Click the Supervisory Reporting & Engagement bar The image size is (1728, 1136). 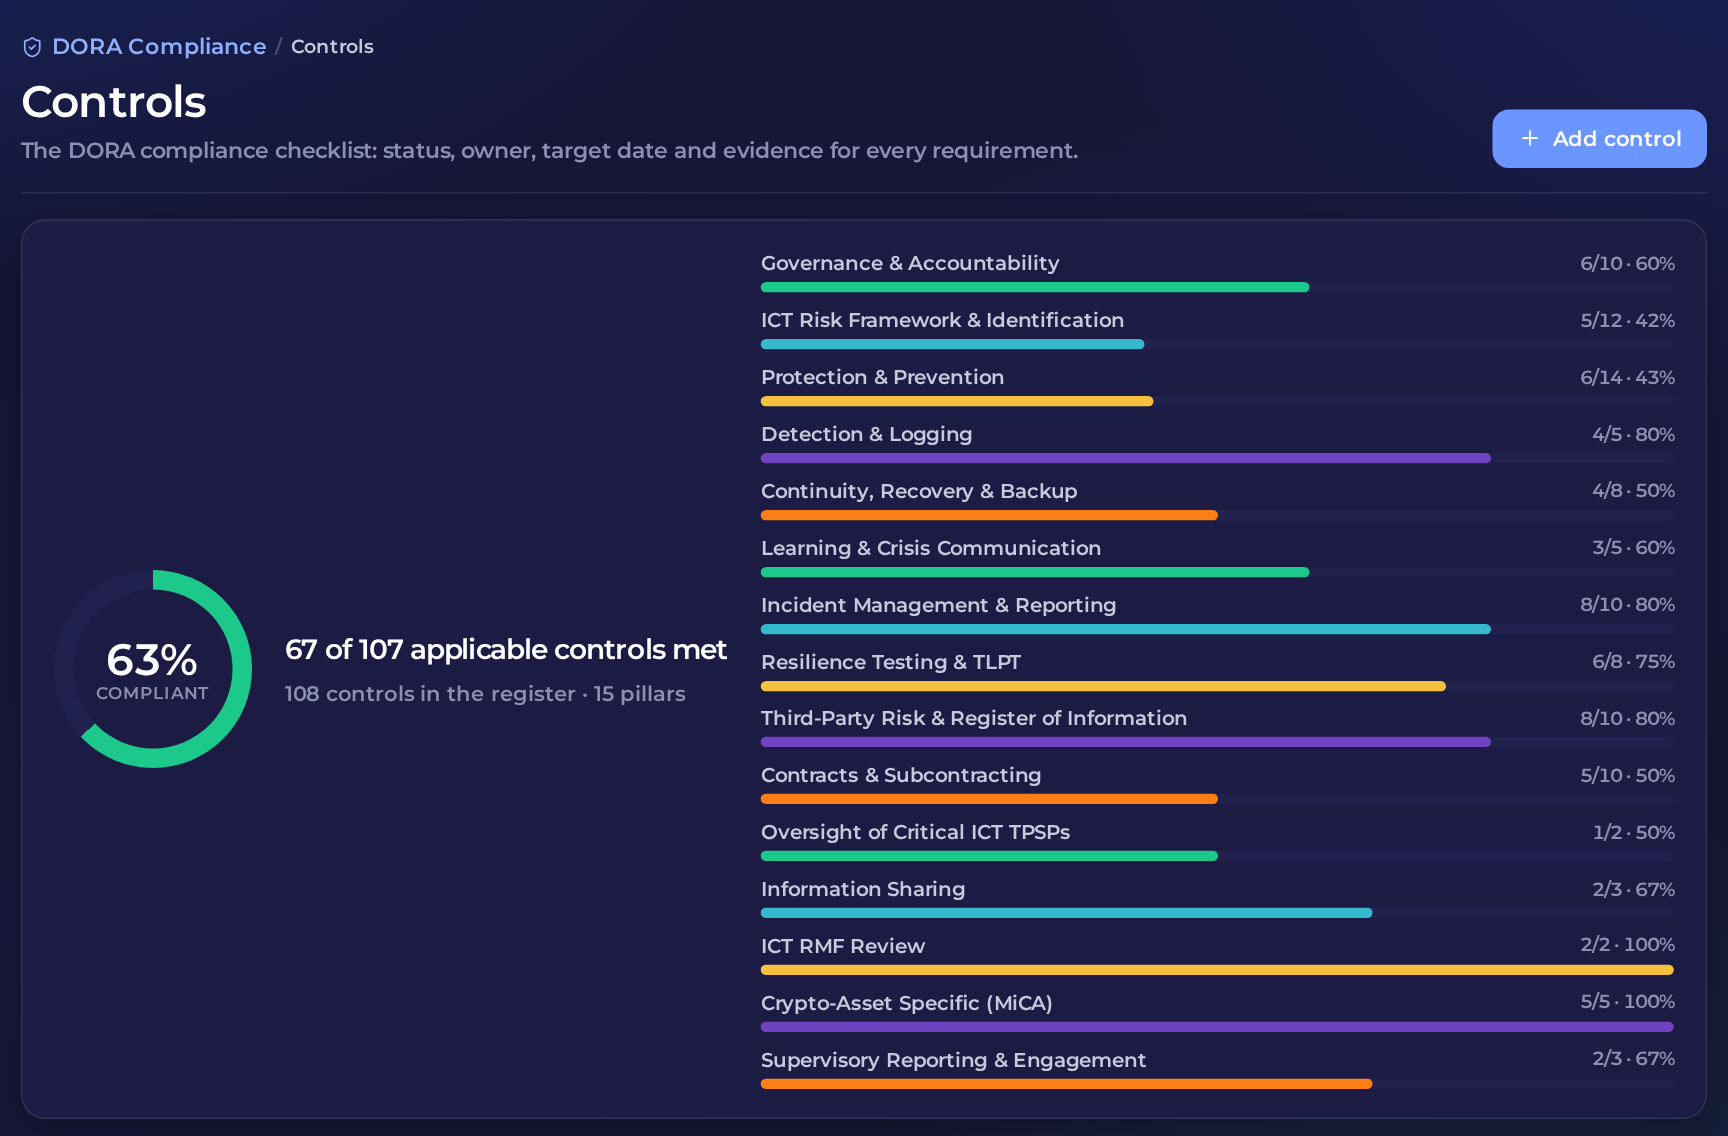1217,1084
